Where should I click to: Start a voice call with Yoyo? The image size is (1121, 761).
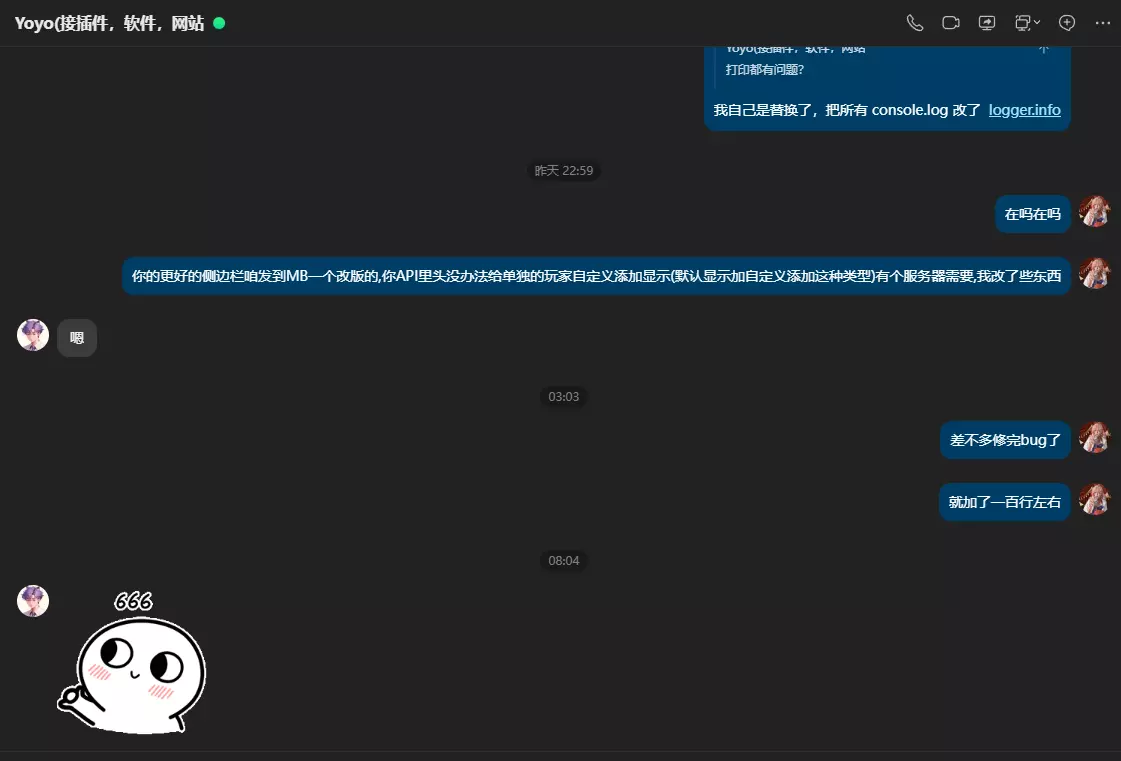tap(914, 23)
